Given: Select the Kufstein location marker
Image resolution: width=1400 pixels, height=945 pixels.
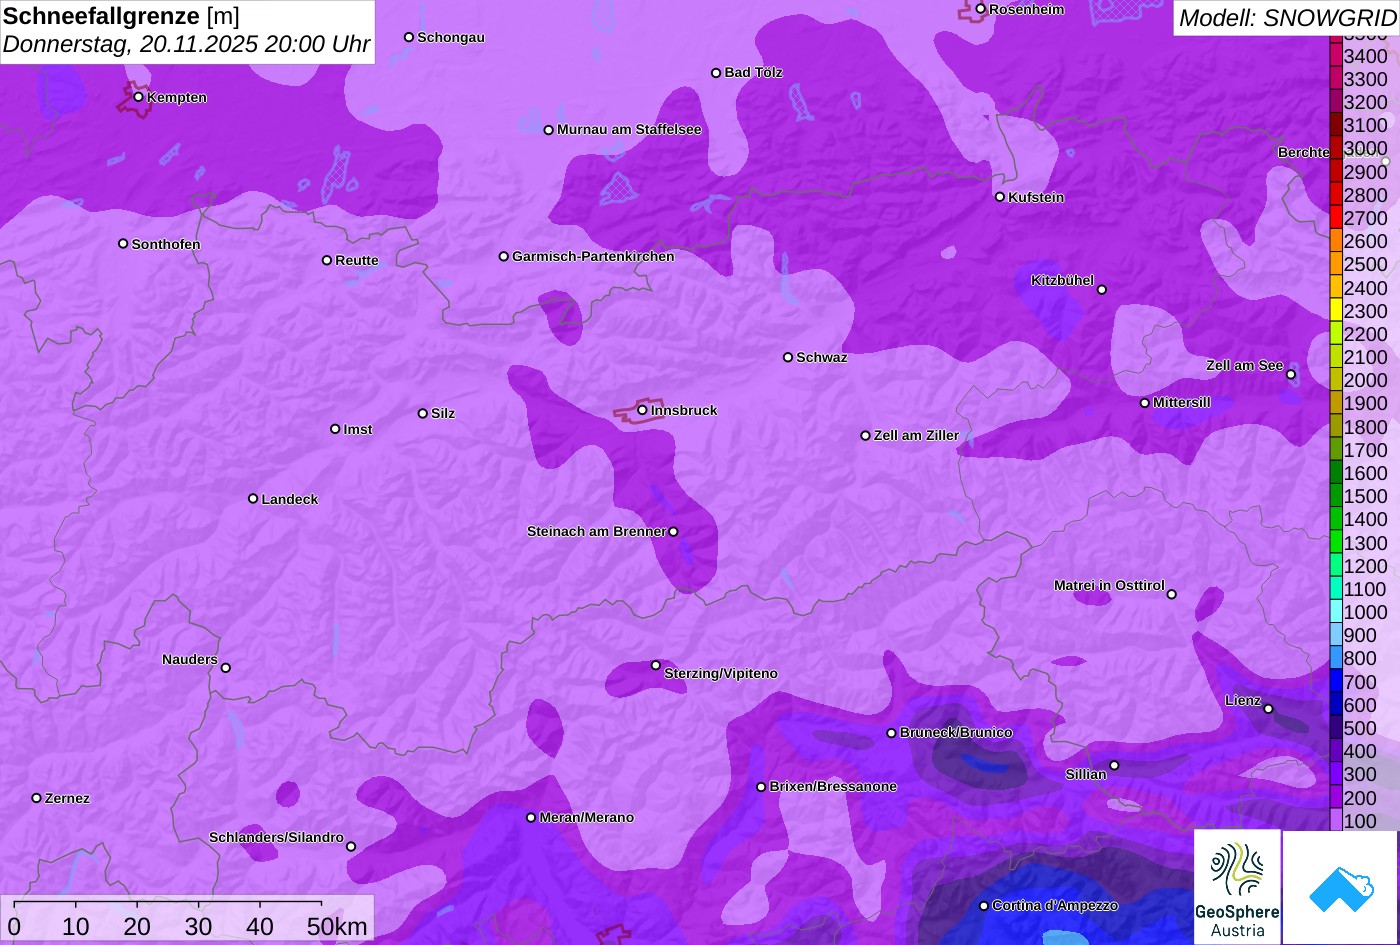Looking at the screenshot, I should tap(1000, 197).
